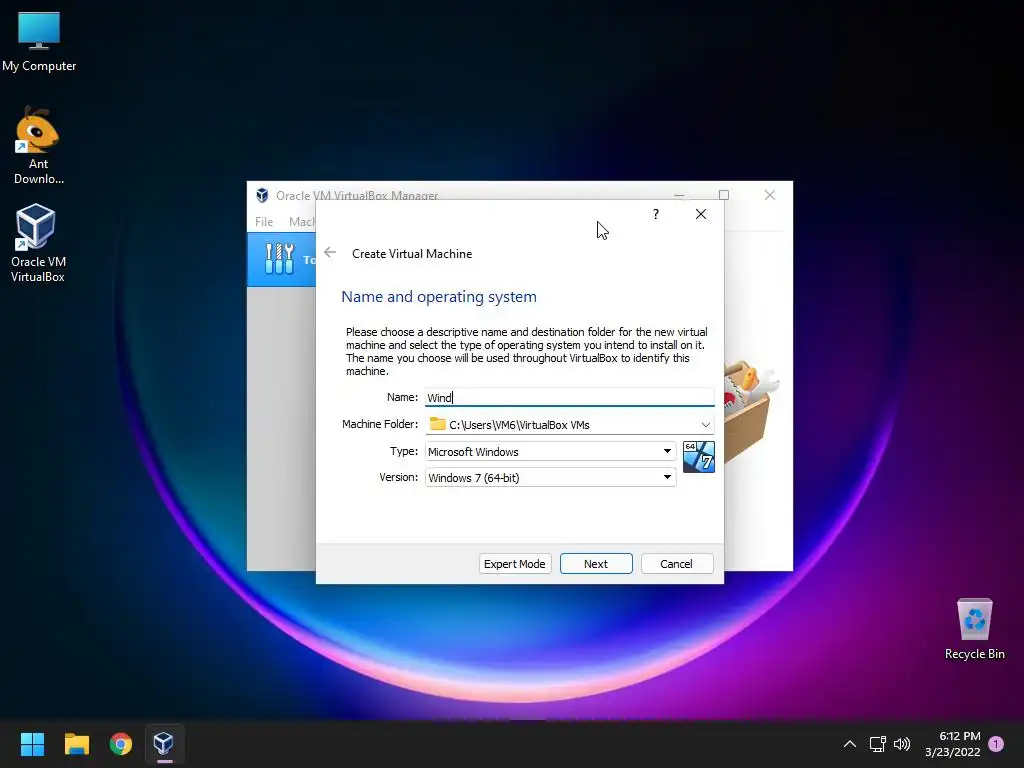This screenshot has width=1024, height=768.
Task: Open the Type dropdown showing Microsoft Windows
Action: (551, 451)
